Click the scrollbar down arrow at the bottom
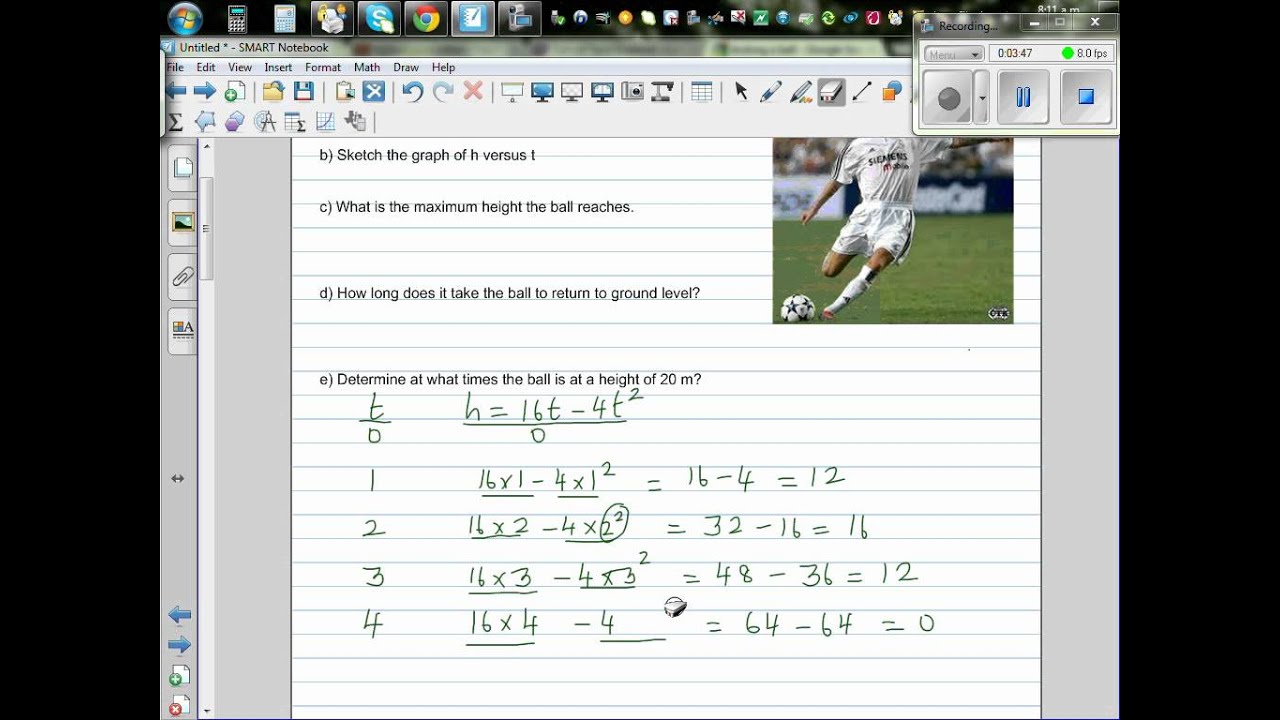1280x720 pixels. click(207, 711)
